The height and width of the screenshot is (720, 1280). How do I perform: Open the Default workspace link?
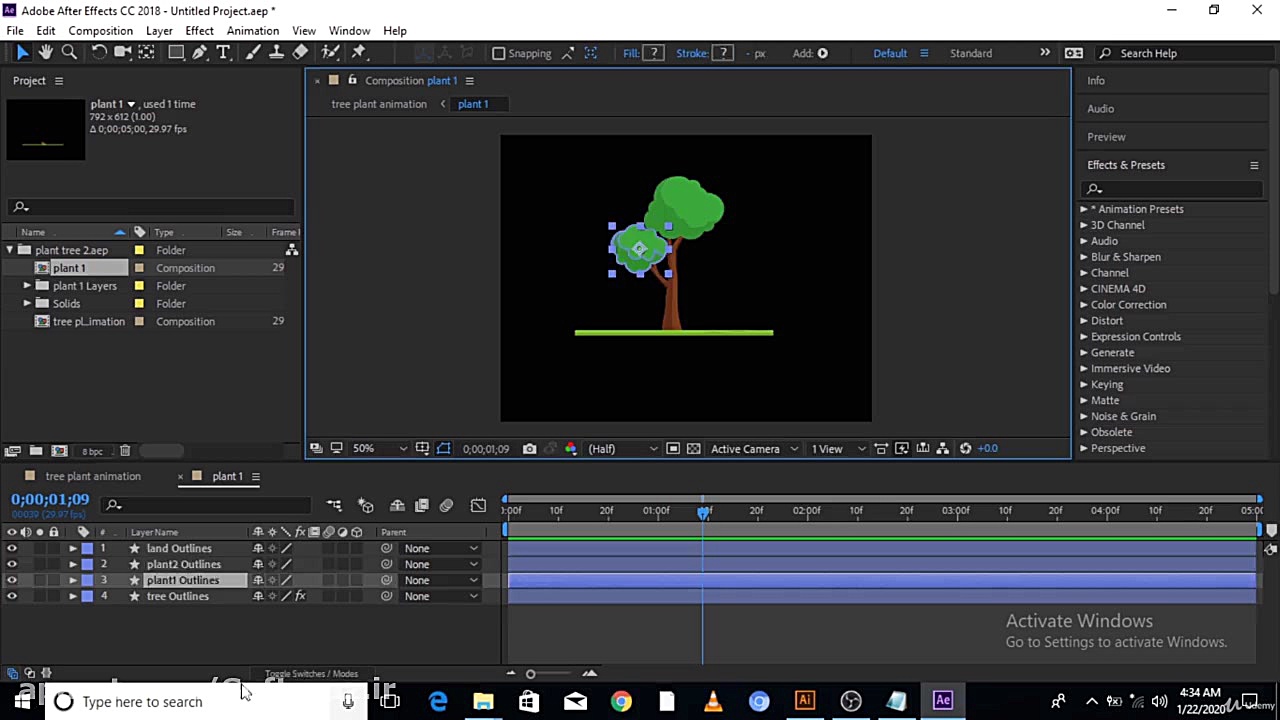889,53
